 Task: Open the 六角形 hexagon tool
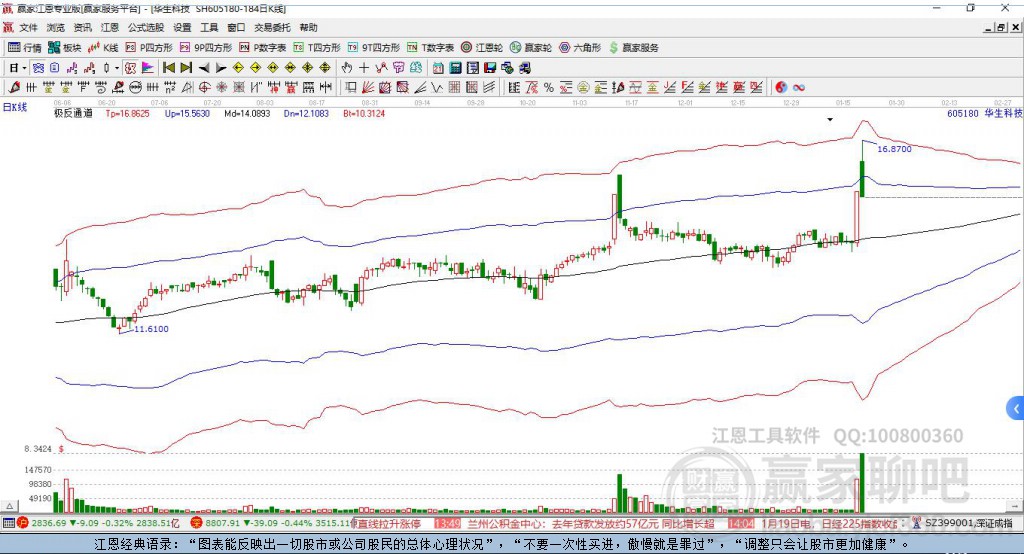[580, 48]
